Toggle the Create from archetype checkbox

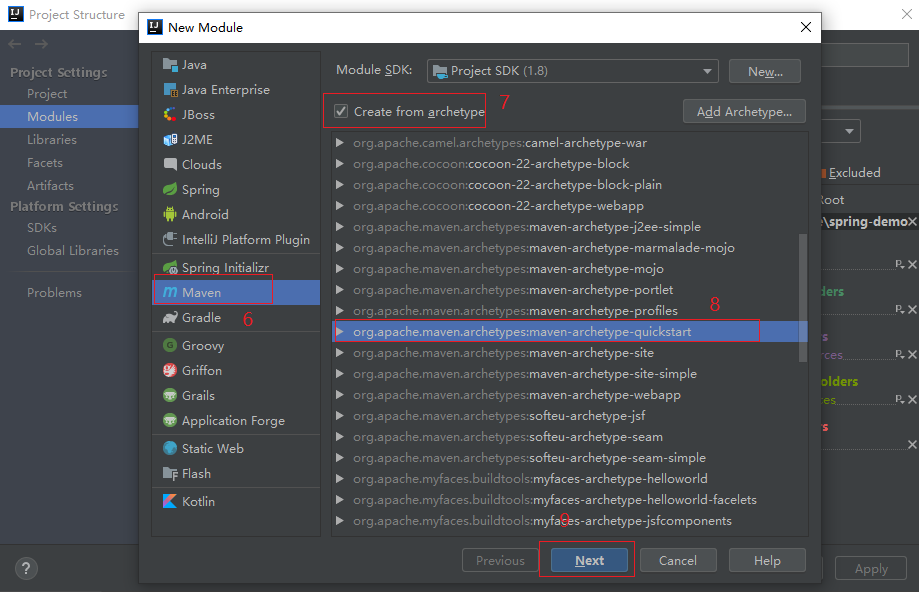point(342,111)
